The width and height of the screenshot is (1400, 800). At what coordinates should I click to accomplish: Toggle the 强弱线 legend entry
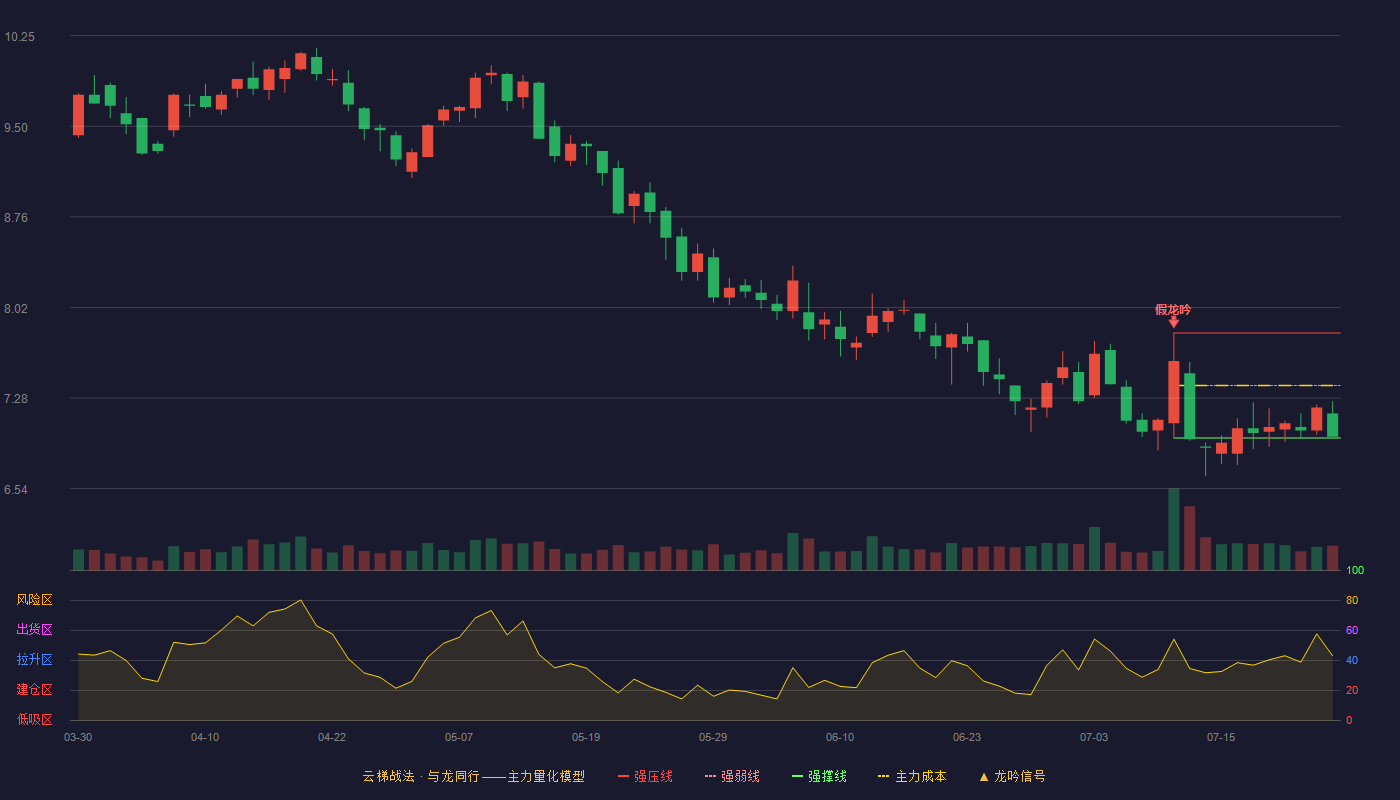point(732,776)
